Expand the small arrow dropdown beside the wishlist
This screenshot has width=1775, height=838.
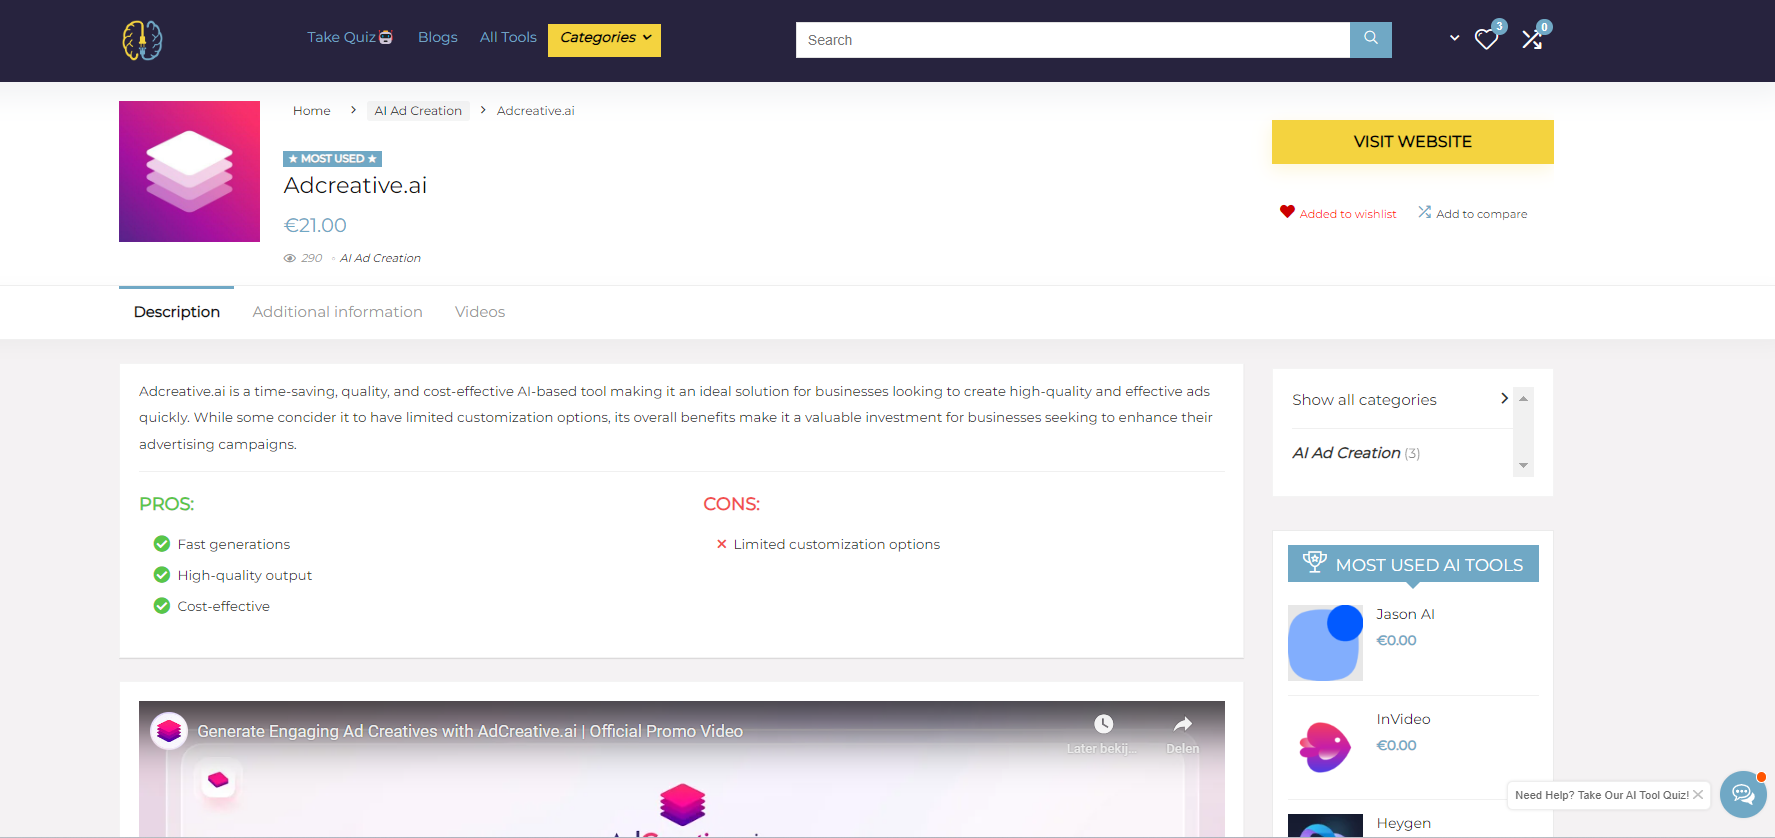[1454, 38]
